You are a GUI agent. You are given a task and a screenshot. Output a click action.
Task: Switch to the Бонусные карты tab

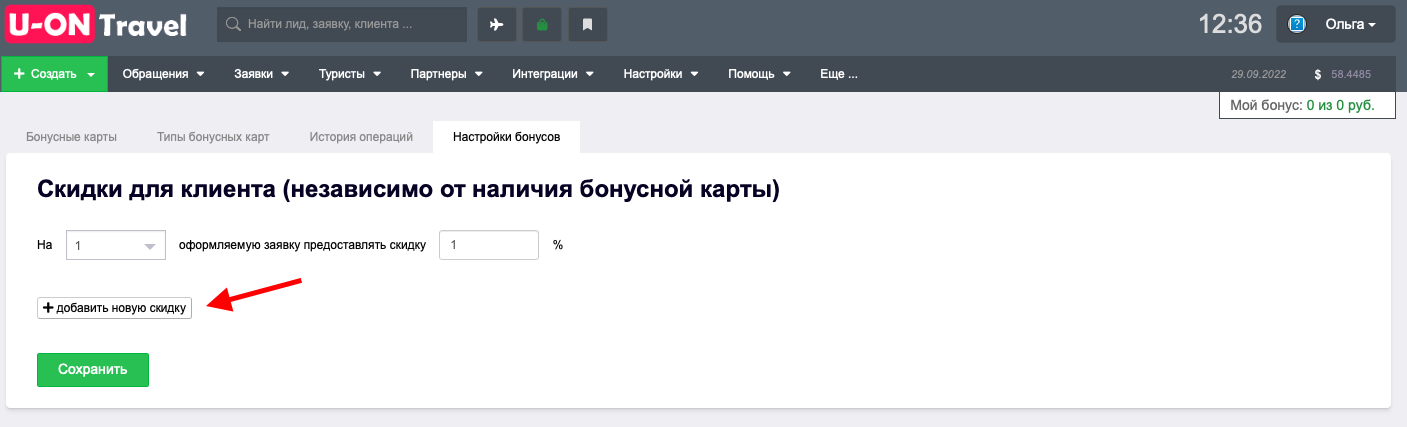pos(71,137)
